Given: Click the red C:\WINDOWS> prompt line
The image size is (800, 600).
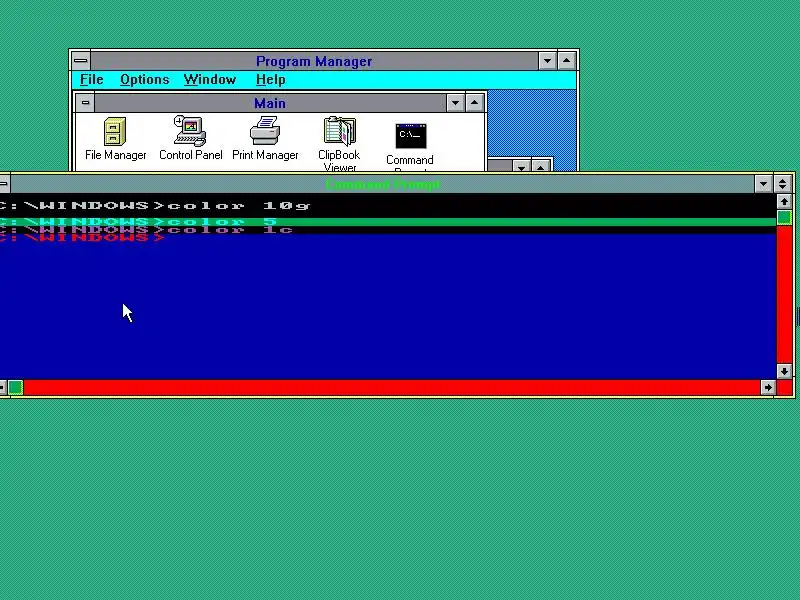Looking at the screenshot, I should 82,238.
